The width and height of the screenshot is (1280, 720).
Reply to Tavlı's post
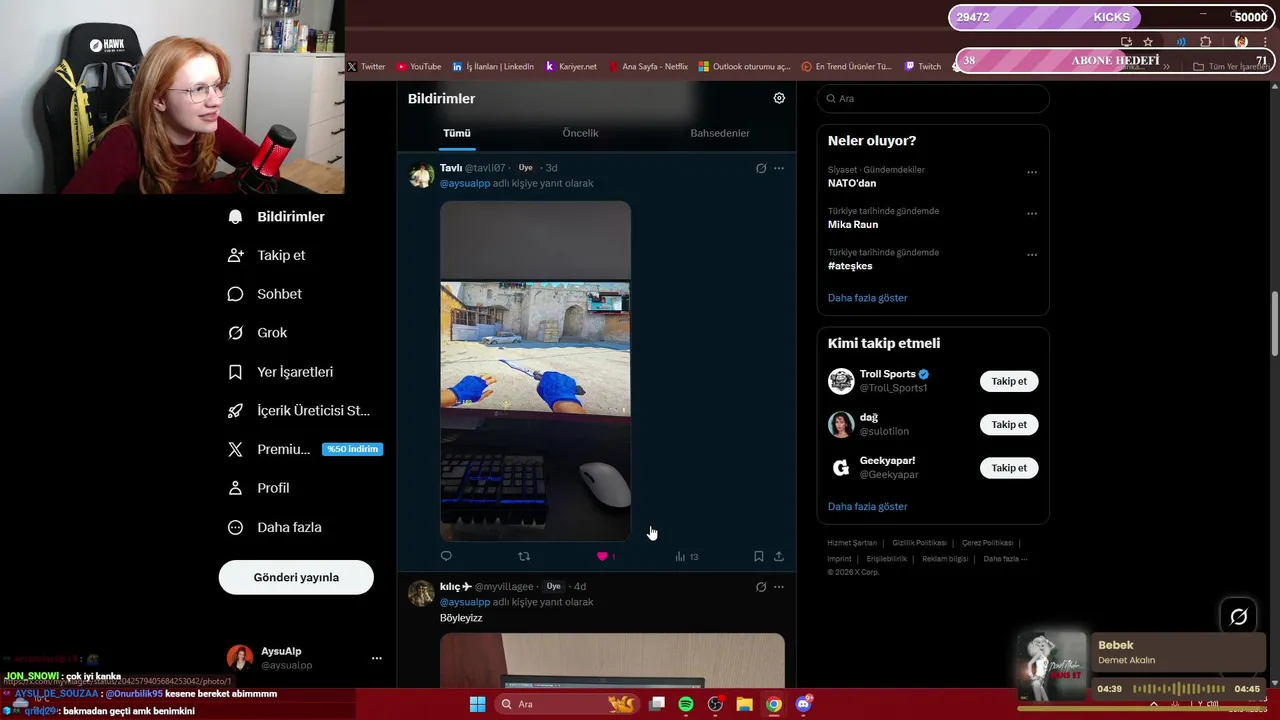pyautogui.click(x=446, y=556)
